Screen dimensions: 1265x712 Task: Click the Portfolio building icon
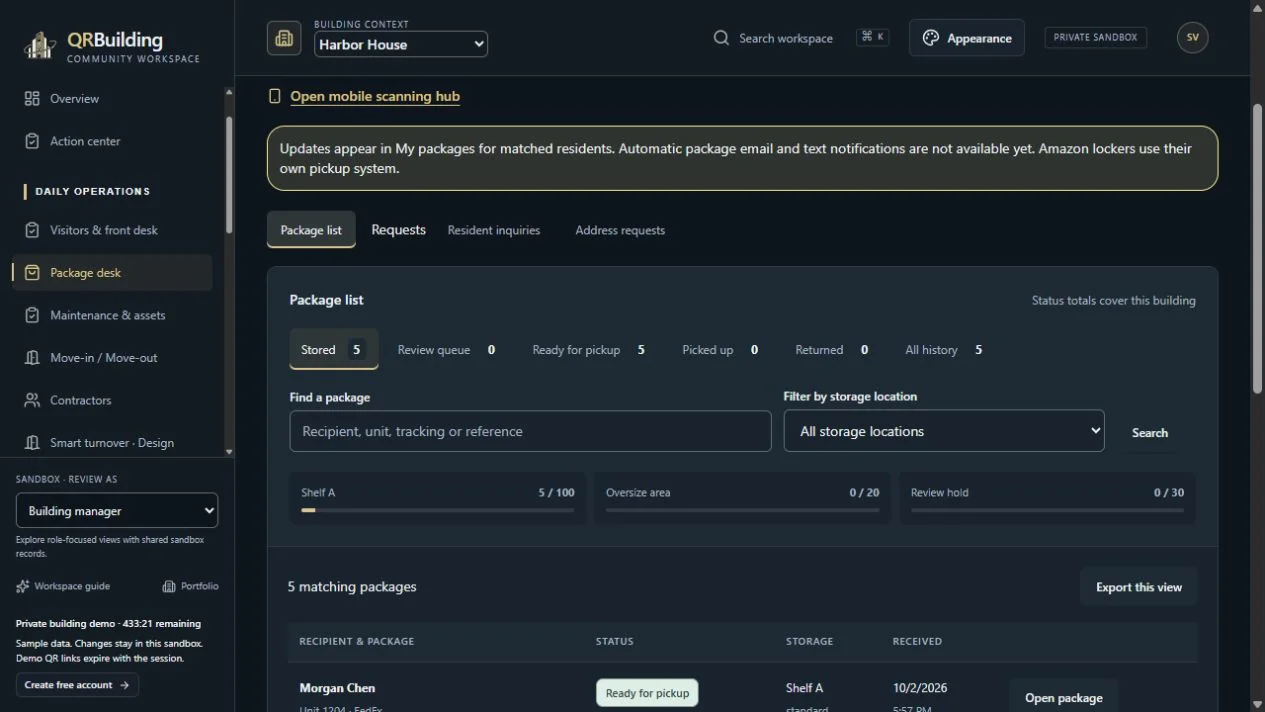[x=169, y=586]
